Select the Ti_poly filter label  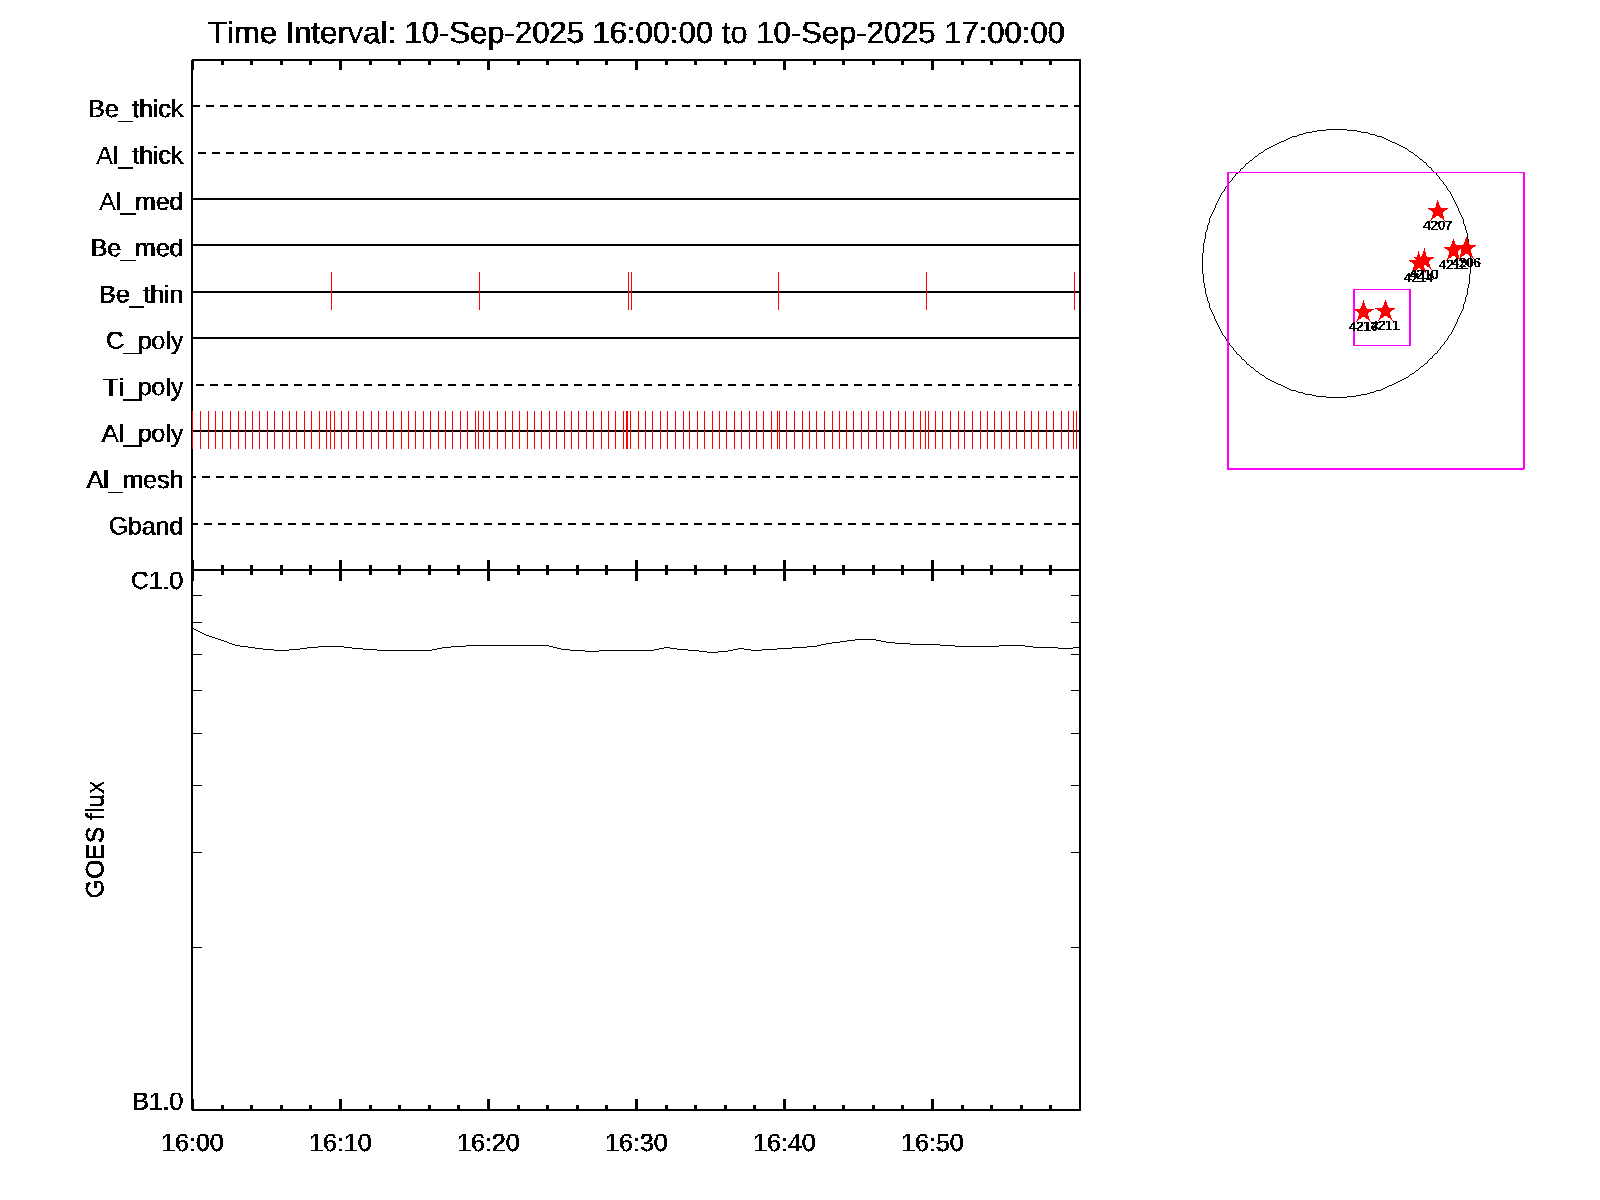(x=143, y=387)
